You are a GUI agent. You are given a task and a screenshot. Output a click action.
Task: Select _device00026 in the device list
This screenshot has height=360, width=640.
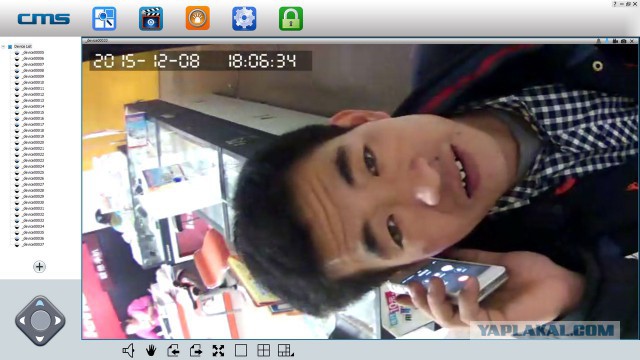click(33, 178)
